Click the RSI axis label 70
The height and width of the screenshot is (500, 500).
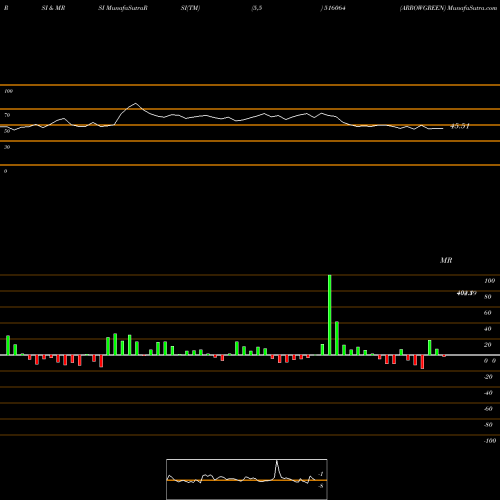(x=7, y=115)
